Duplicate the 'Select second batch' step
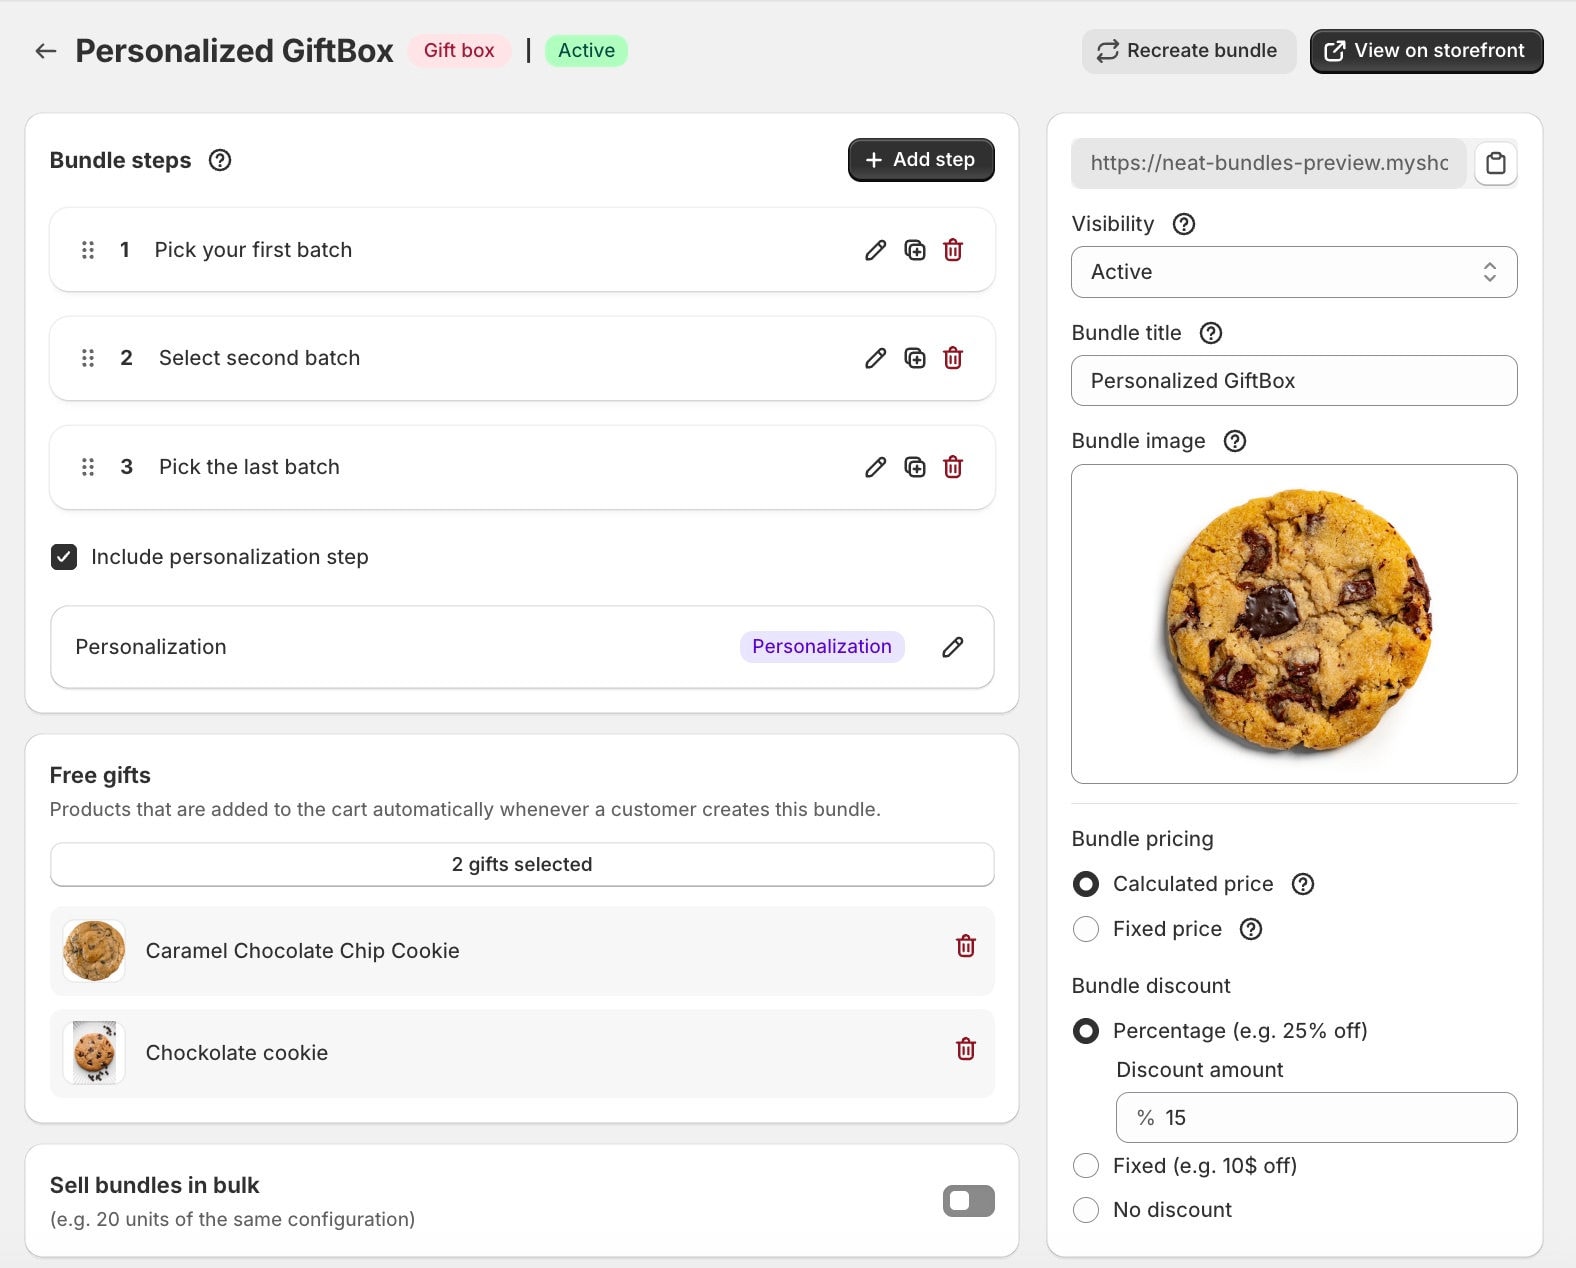 click(x=915, y=358)
